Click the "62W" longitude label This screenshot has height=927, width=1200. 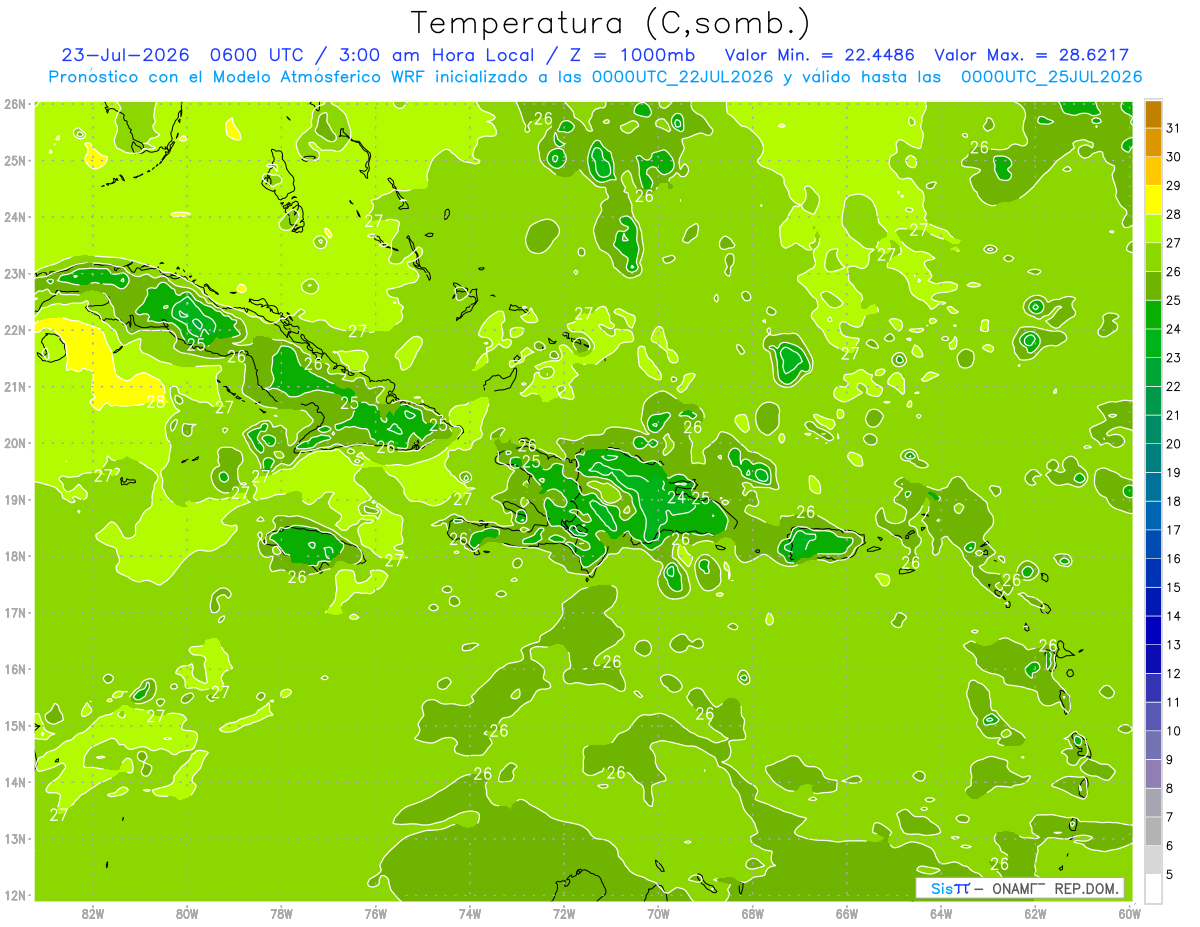pyautogui.click(x=1035, y=913)
